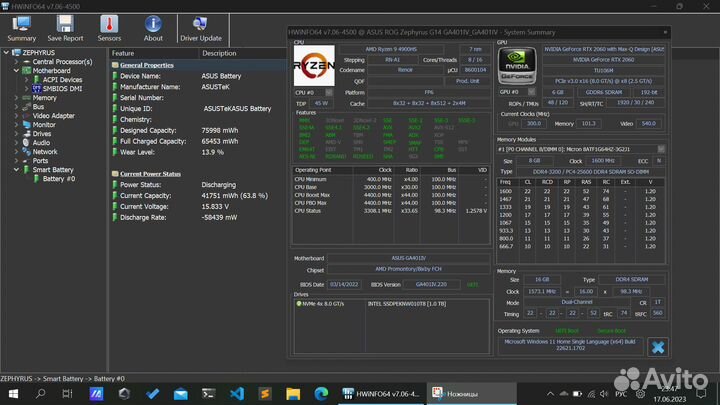Click the Current Power Status section heading
Viewport: 720px width, 405px height.
(150, 174)
